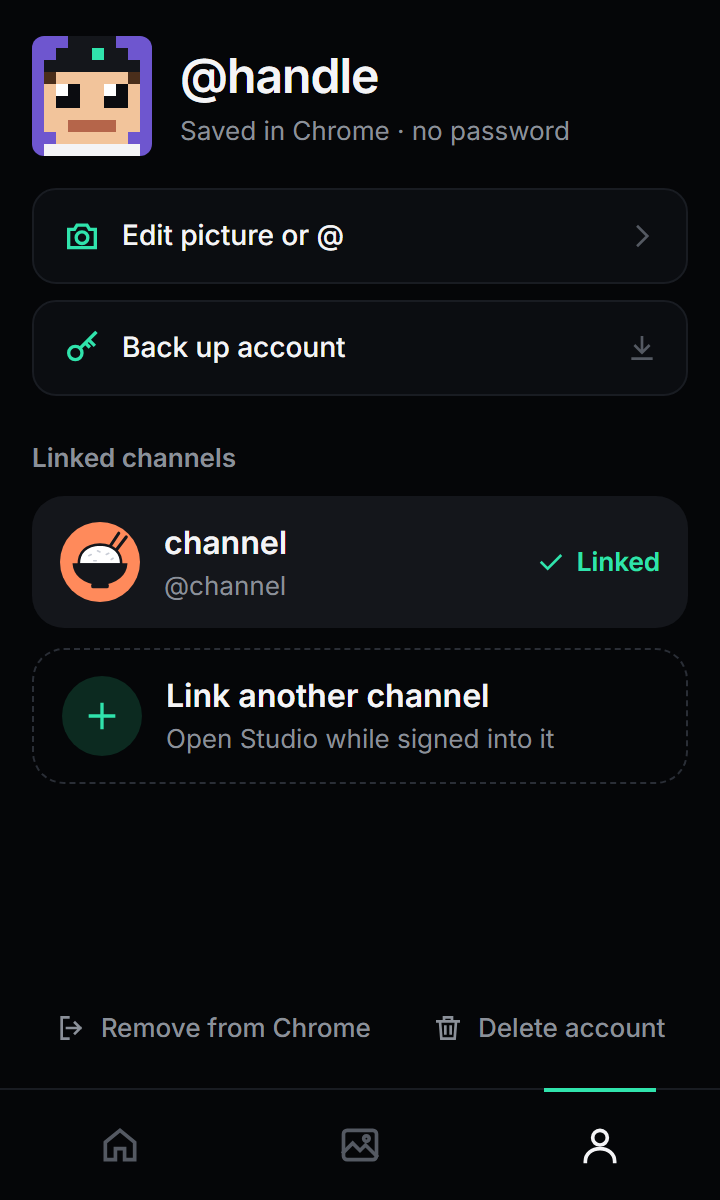
Task: Switch to the image gallery tab
Action: pos(360,1145)
